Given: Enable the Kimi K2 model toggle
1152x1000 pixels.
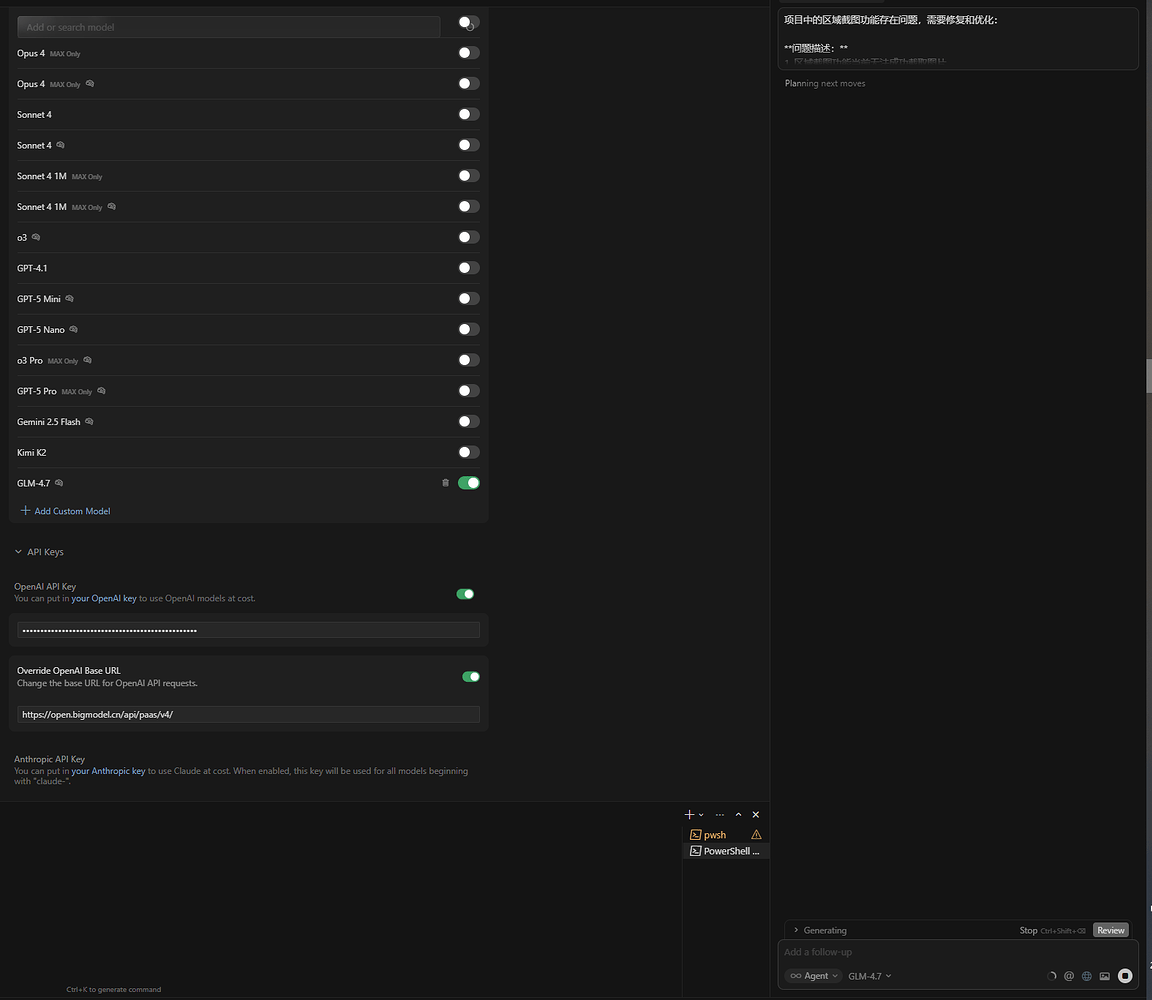Looking at the screenshot, I should tap(469, 452).
